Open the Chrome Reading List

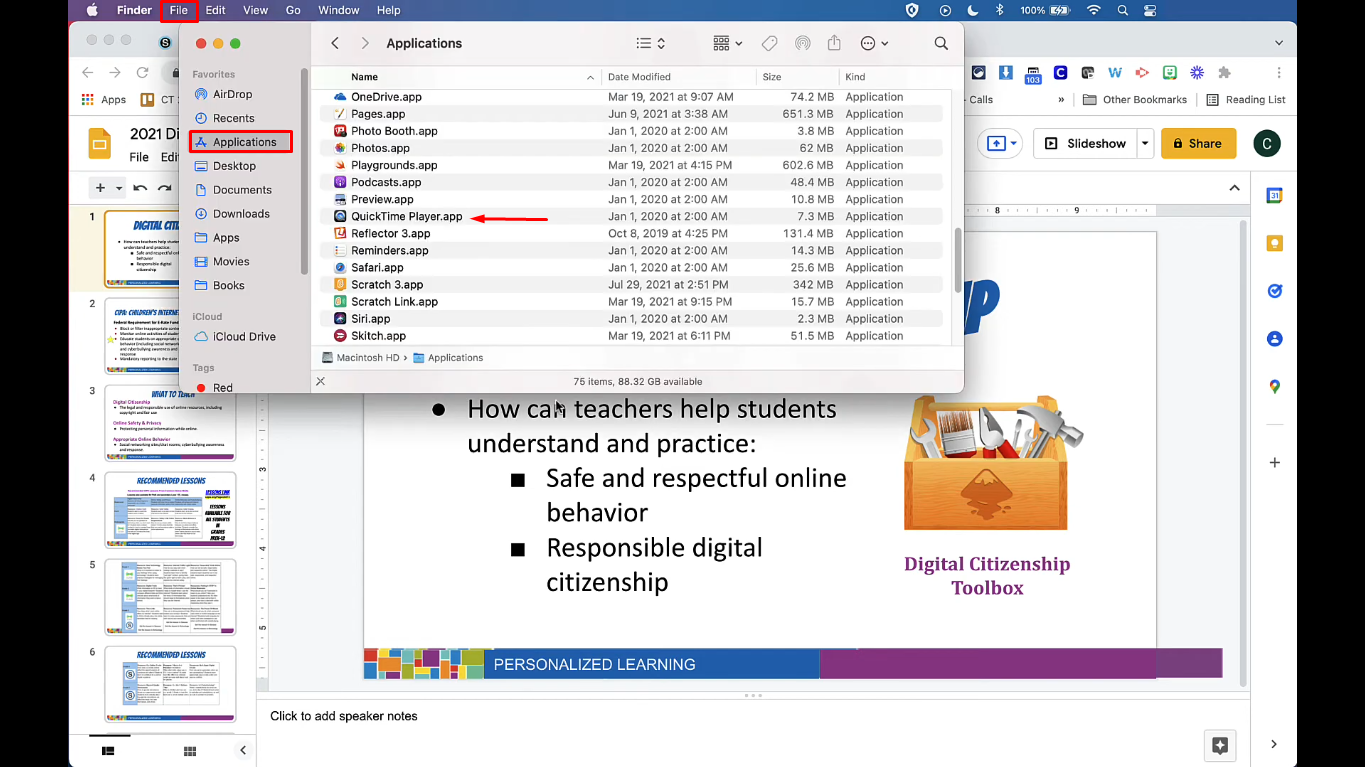(x=1246, y=100)
